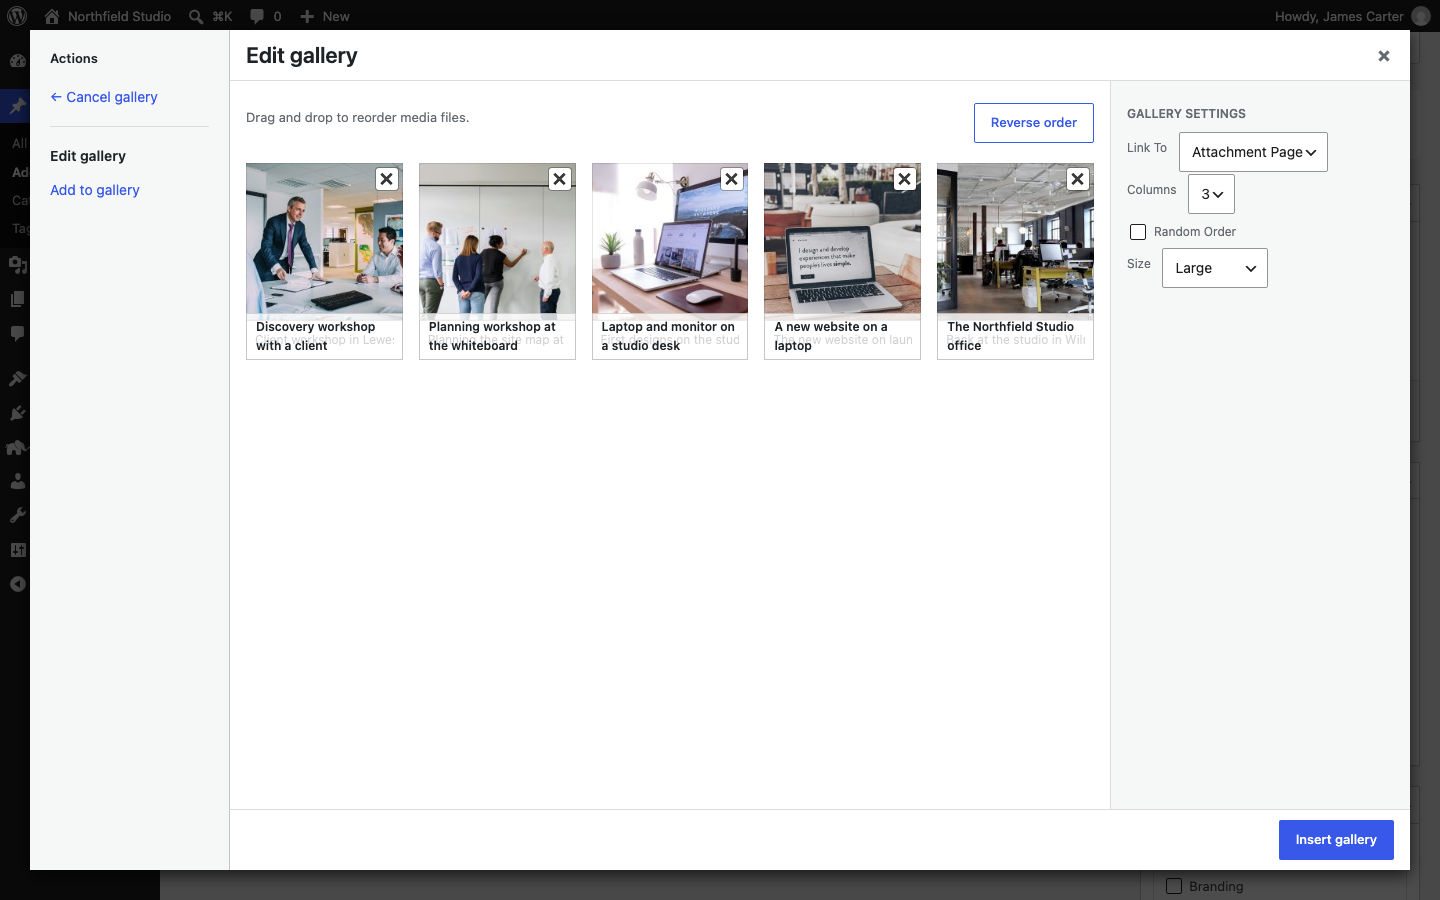Viewport: 1440px width, 900px height.
Task: Tick the Branding category checkbox
Action: pyautogui.click(x=1174, y=886)
